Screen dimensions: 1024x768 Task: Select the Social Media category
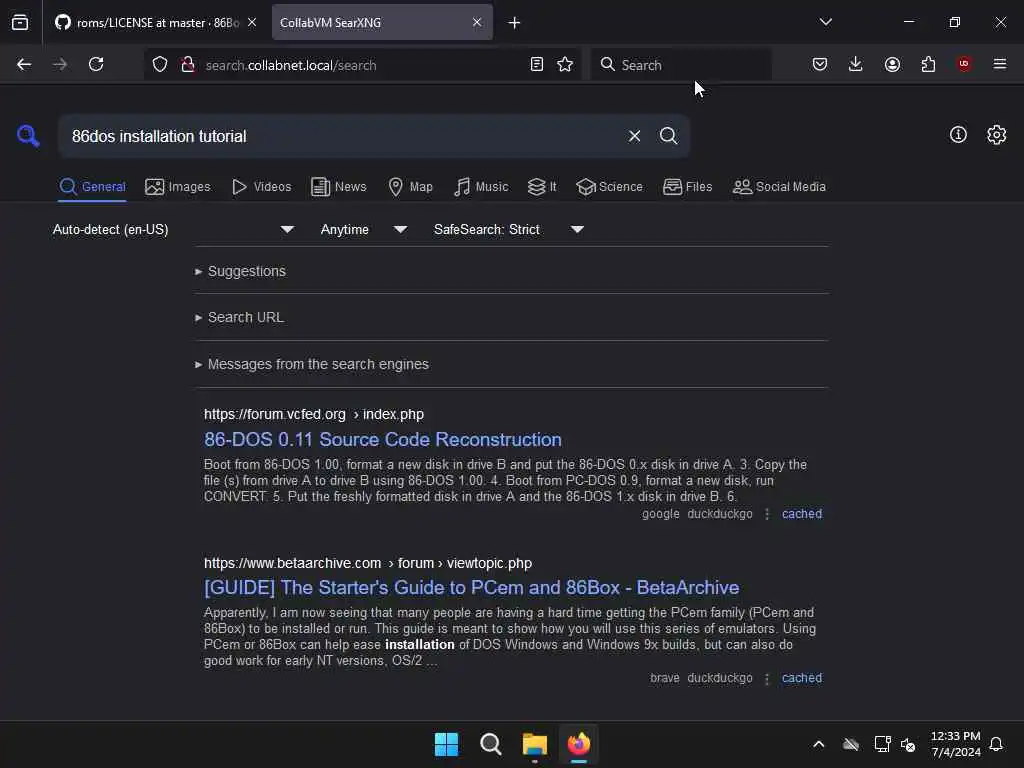tap(779, 187)
